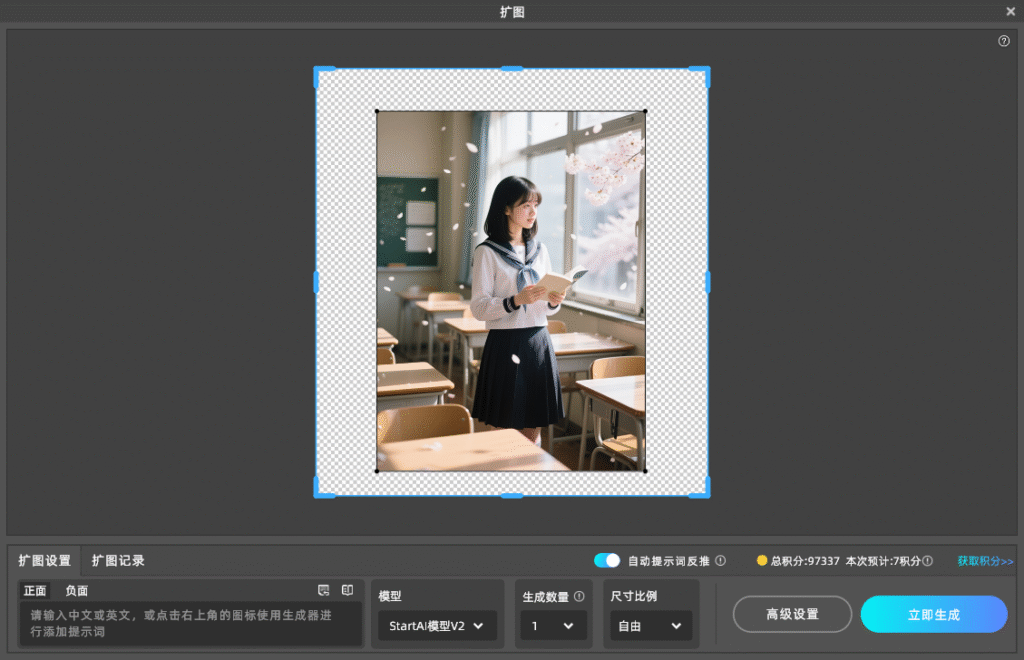This screenshot has height=660, width=1024.
Task: Close the 扩图 dialog
Action: click(x=1010, y=11)
